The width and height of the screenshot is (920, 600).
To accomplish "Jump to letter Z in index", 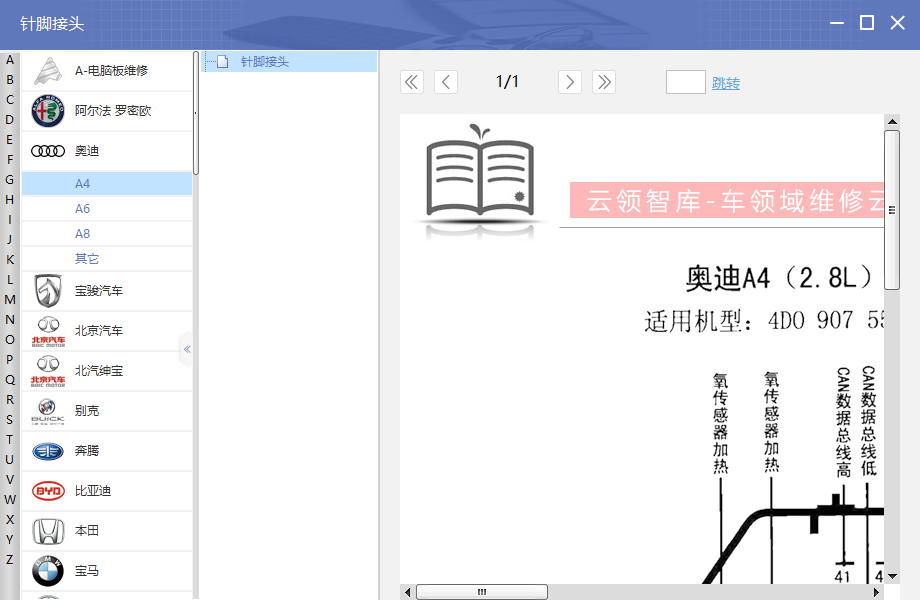I will click(x=10, y=560).
